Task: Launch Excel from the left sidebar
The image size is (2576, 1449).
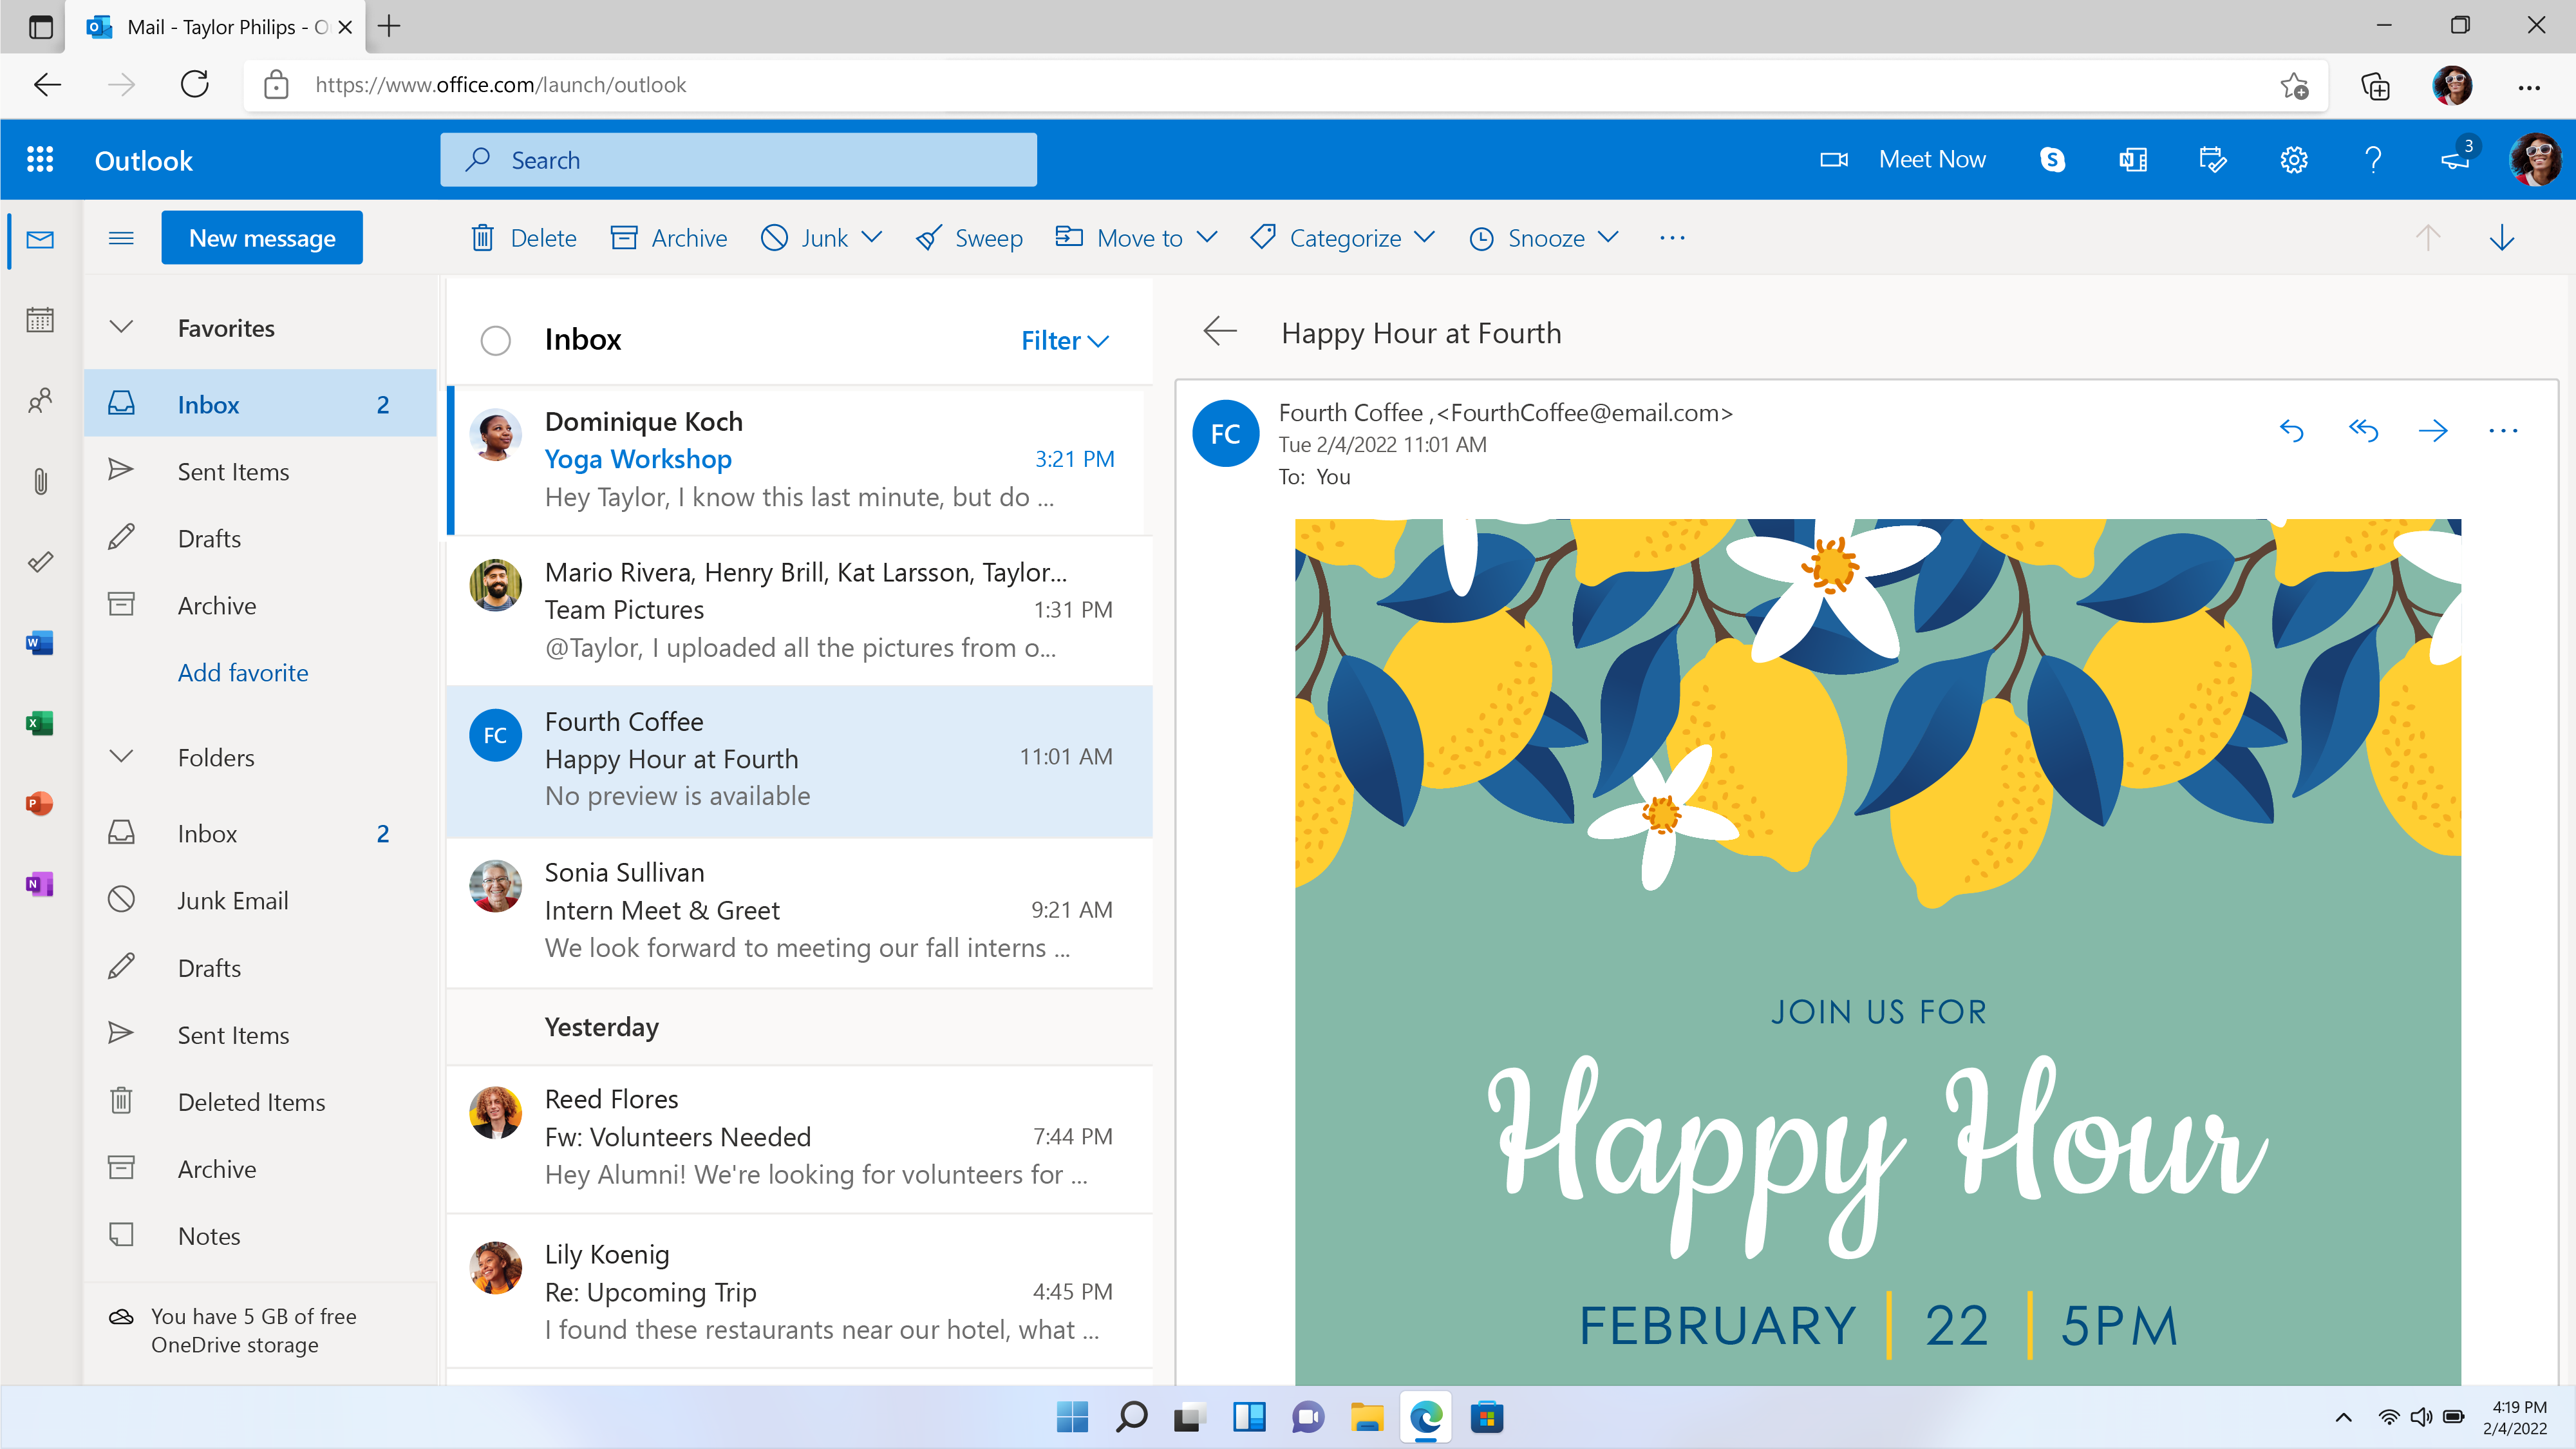Action: point(39,723)
